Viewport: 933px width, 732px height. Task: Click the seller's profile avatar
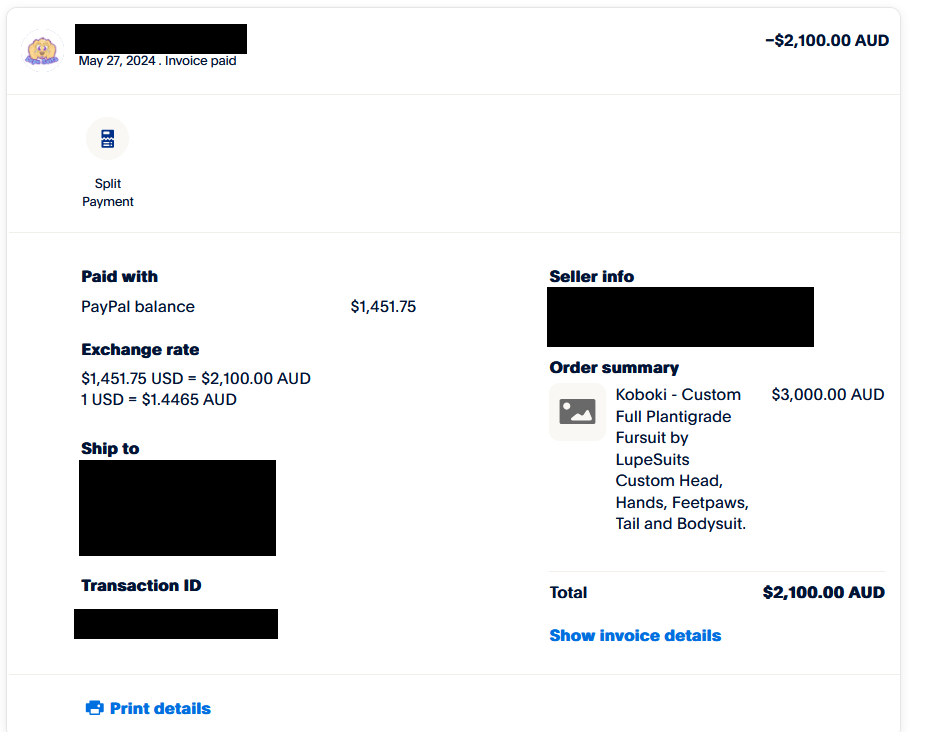click(42, 51)
